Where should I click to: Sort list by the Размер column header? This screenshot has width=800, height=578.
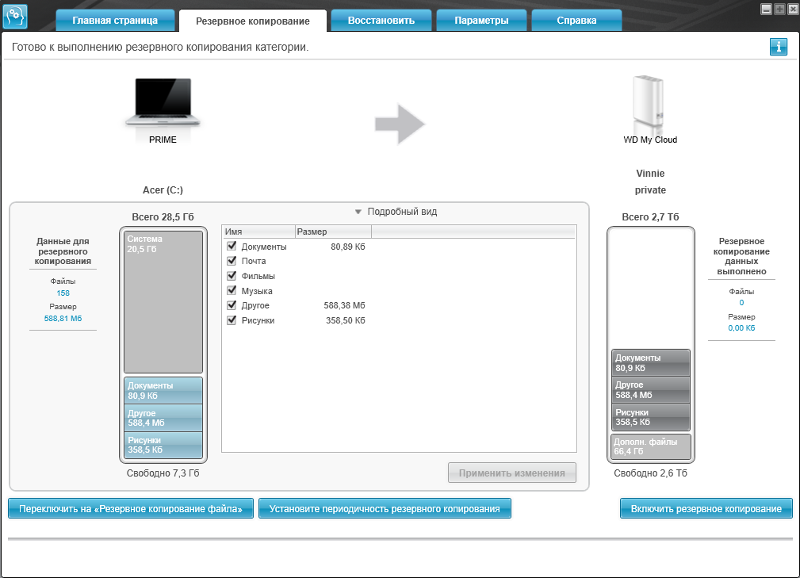click(x=334, y=232)
